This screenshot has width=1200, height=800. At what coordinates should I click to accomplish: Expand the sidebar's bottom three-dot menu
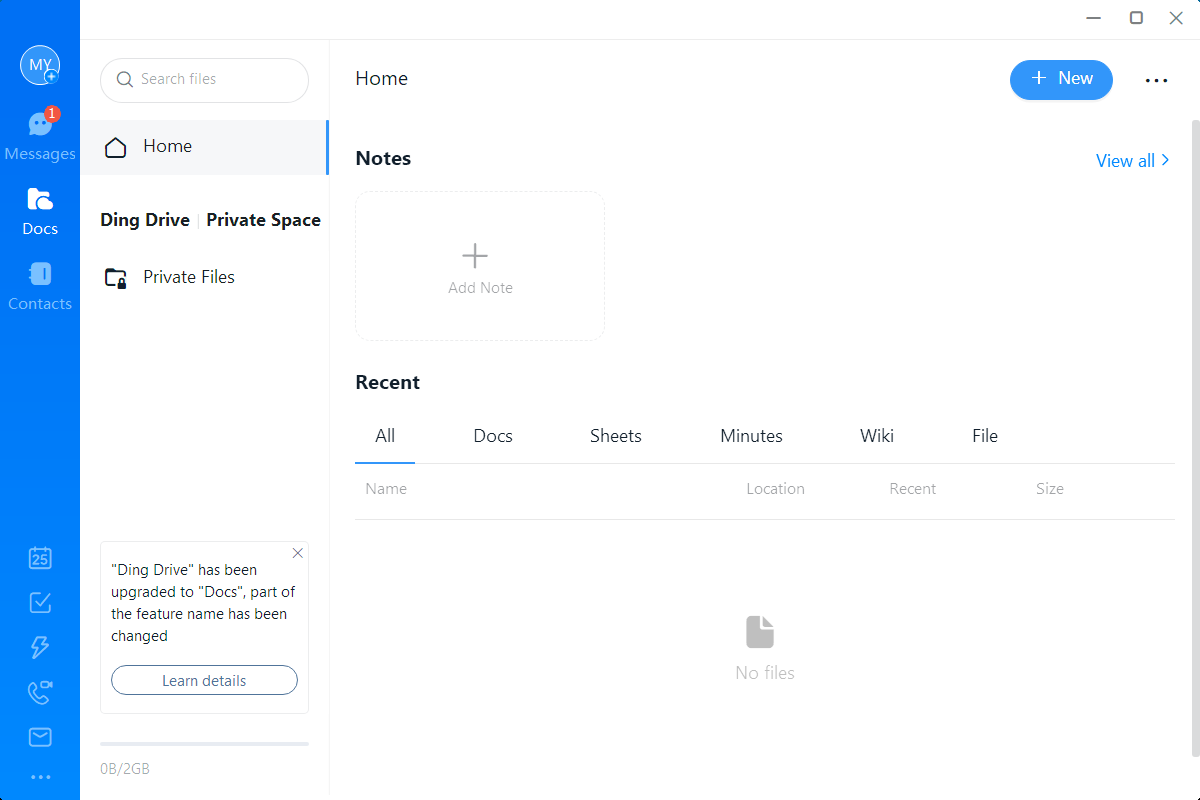point(40,777)
